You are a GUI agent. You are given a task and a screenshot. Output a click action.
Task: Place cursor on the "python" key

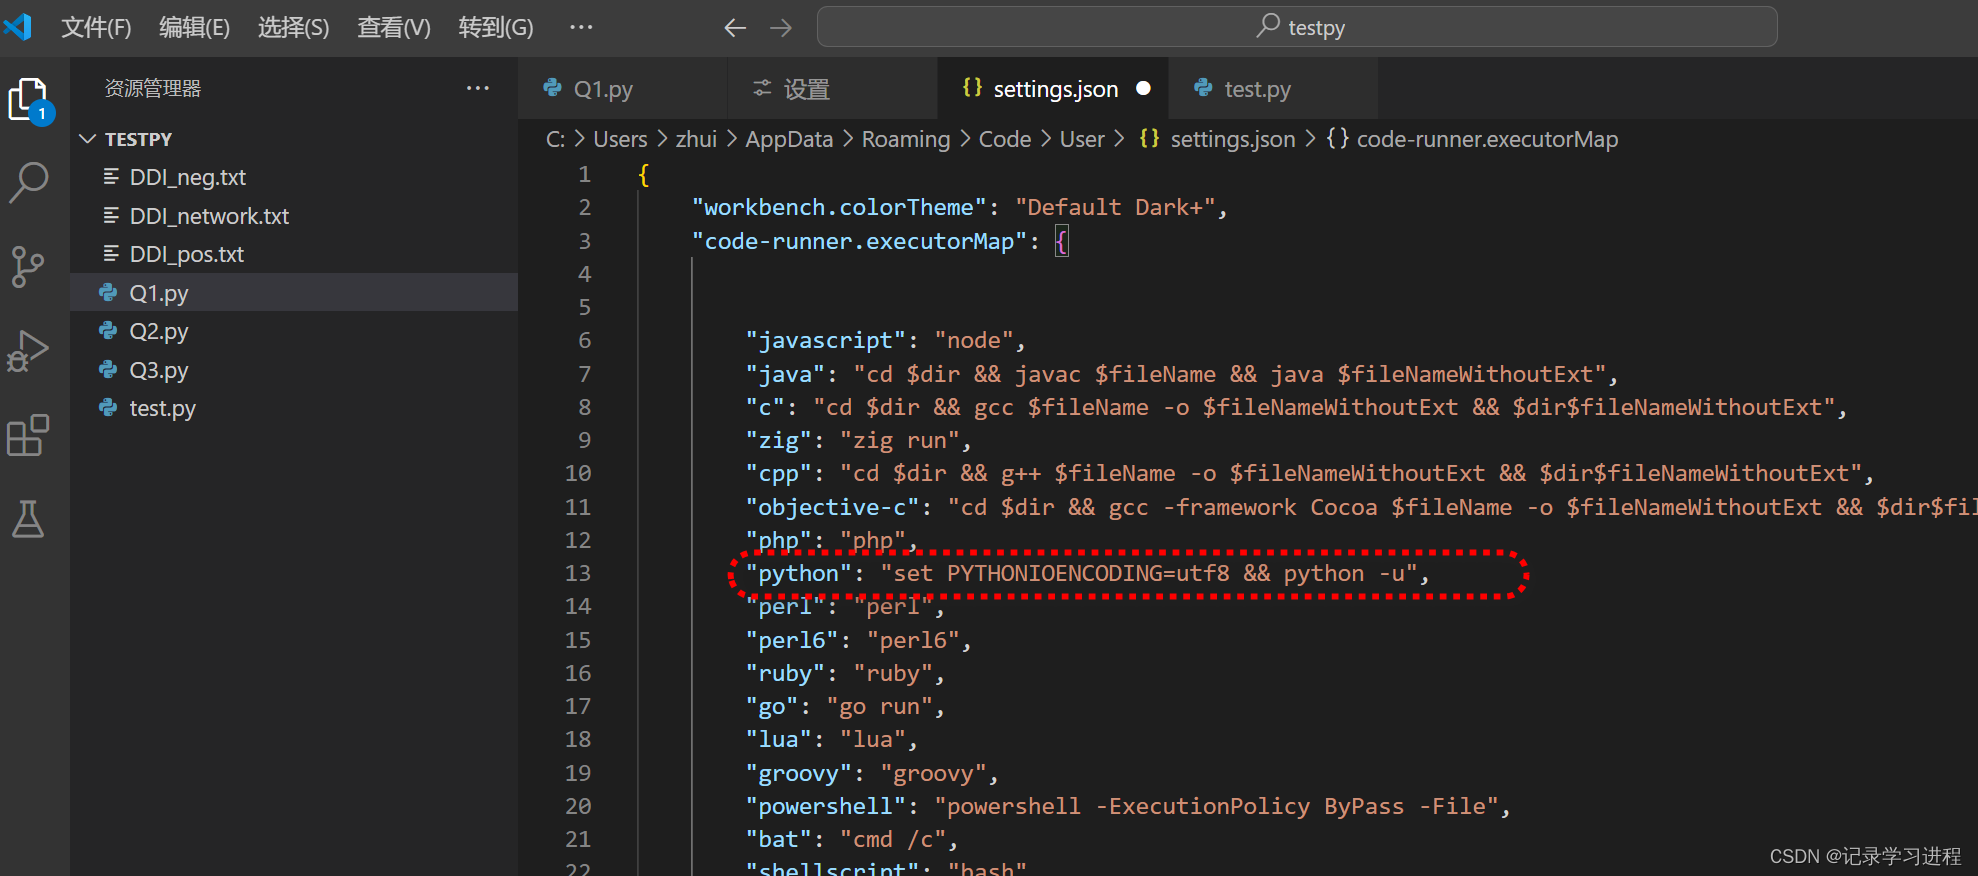pyautogui.click(x=798, y=573)
